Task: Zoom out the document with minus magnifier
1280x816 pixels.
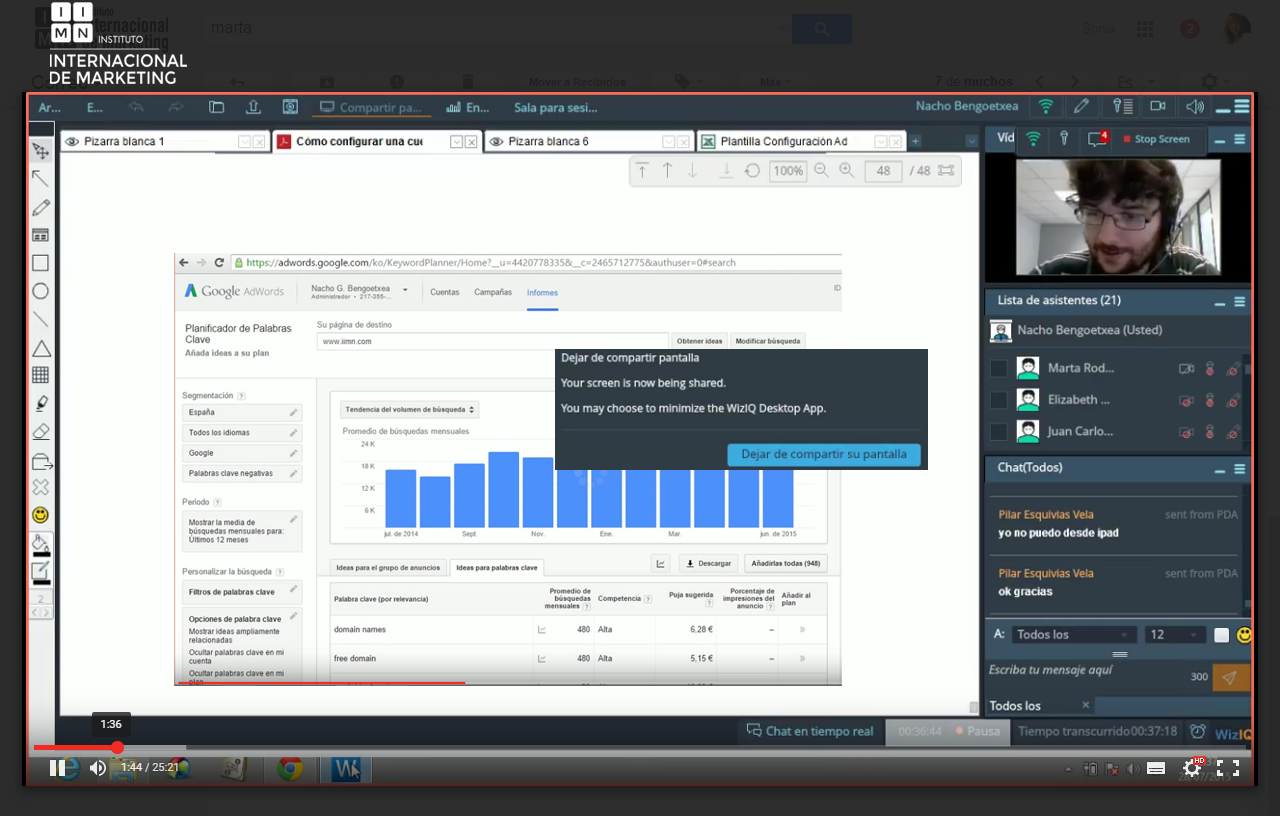Action: pyautogui.click(x=822, y=171)
